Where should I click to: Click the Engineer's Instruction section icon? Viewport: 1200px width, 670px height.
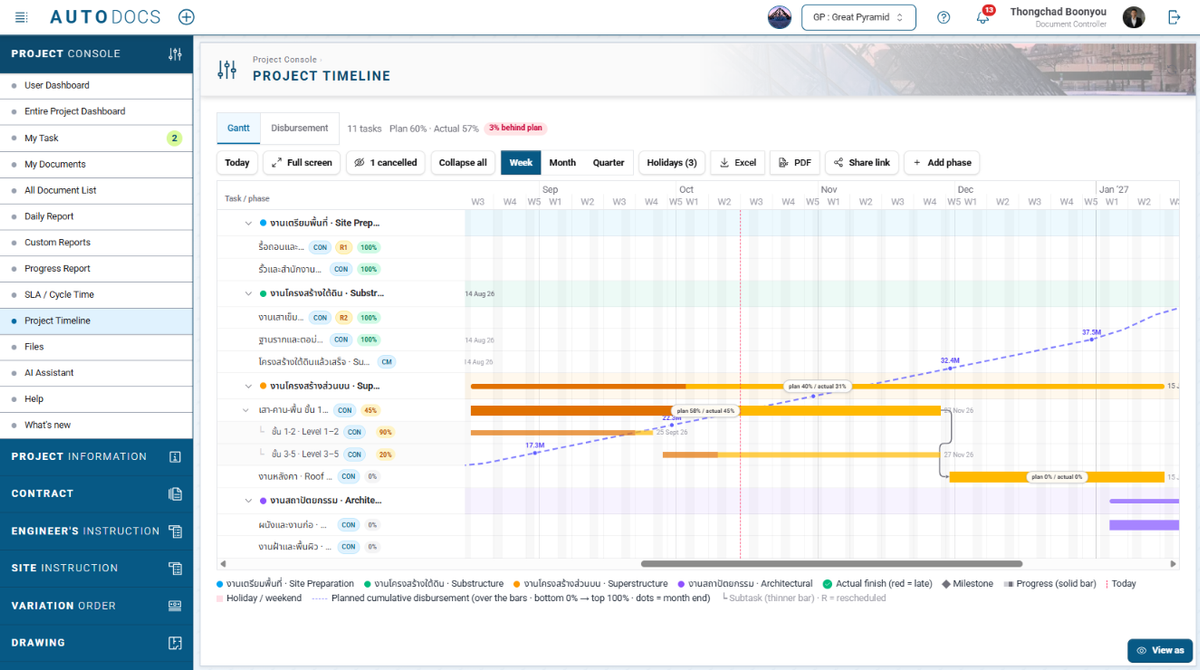pyautogui.click(x=175, y=531)
